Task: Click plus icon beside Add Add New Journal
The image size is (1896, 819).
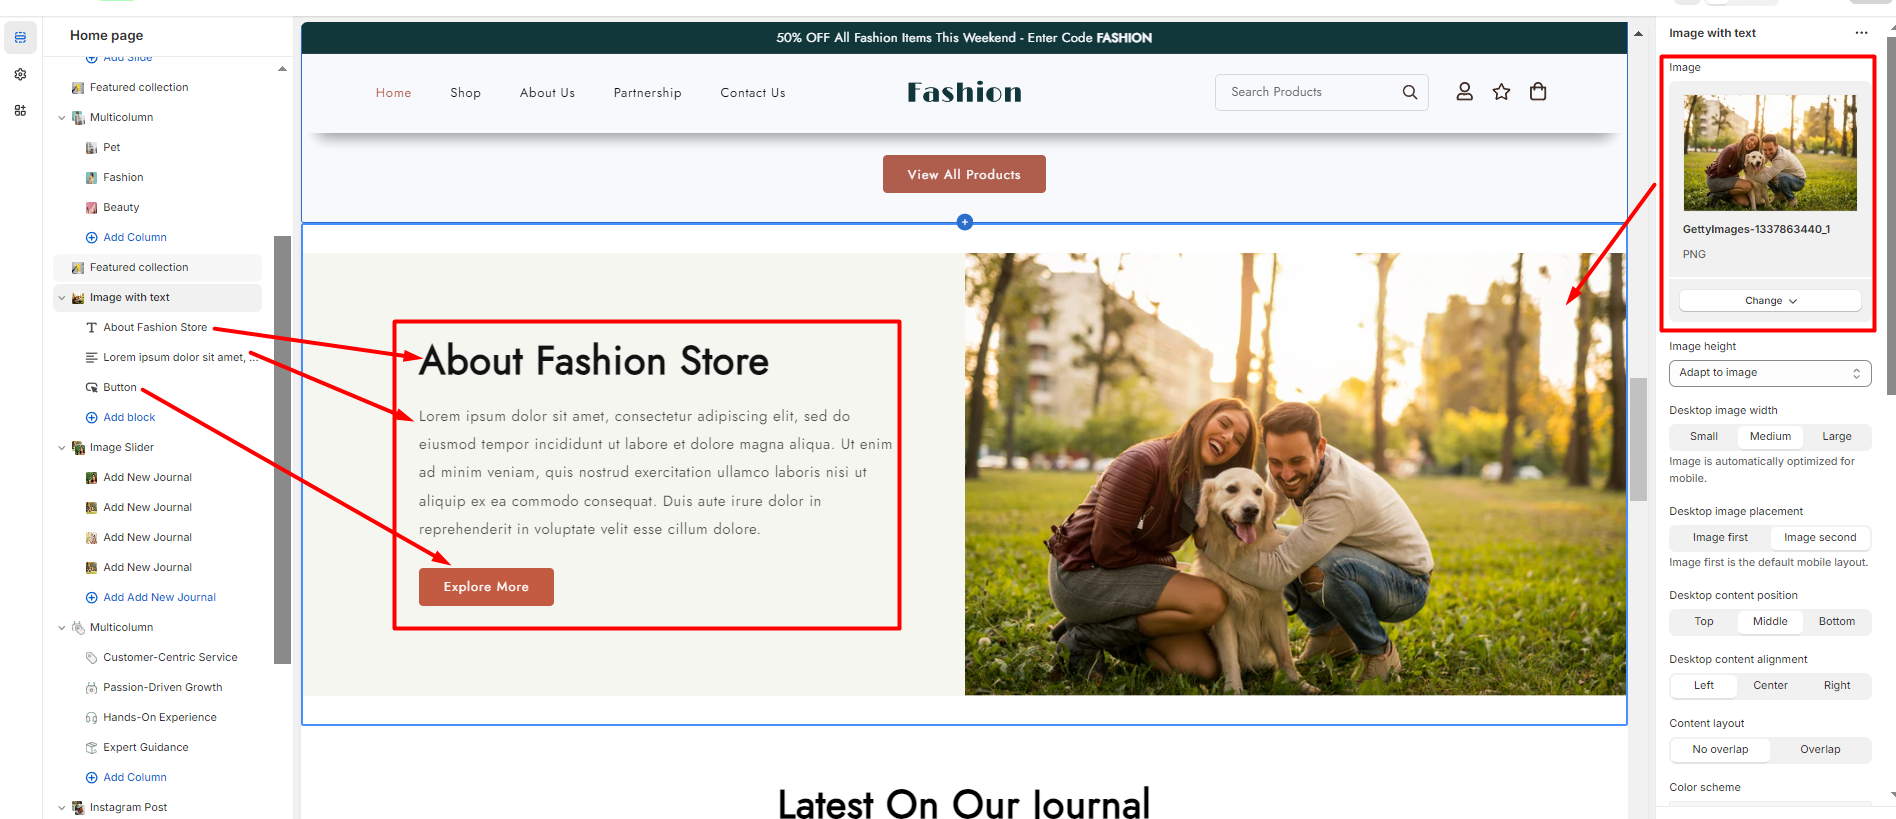Action: [92, 597]
